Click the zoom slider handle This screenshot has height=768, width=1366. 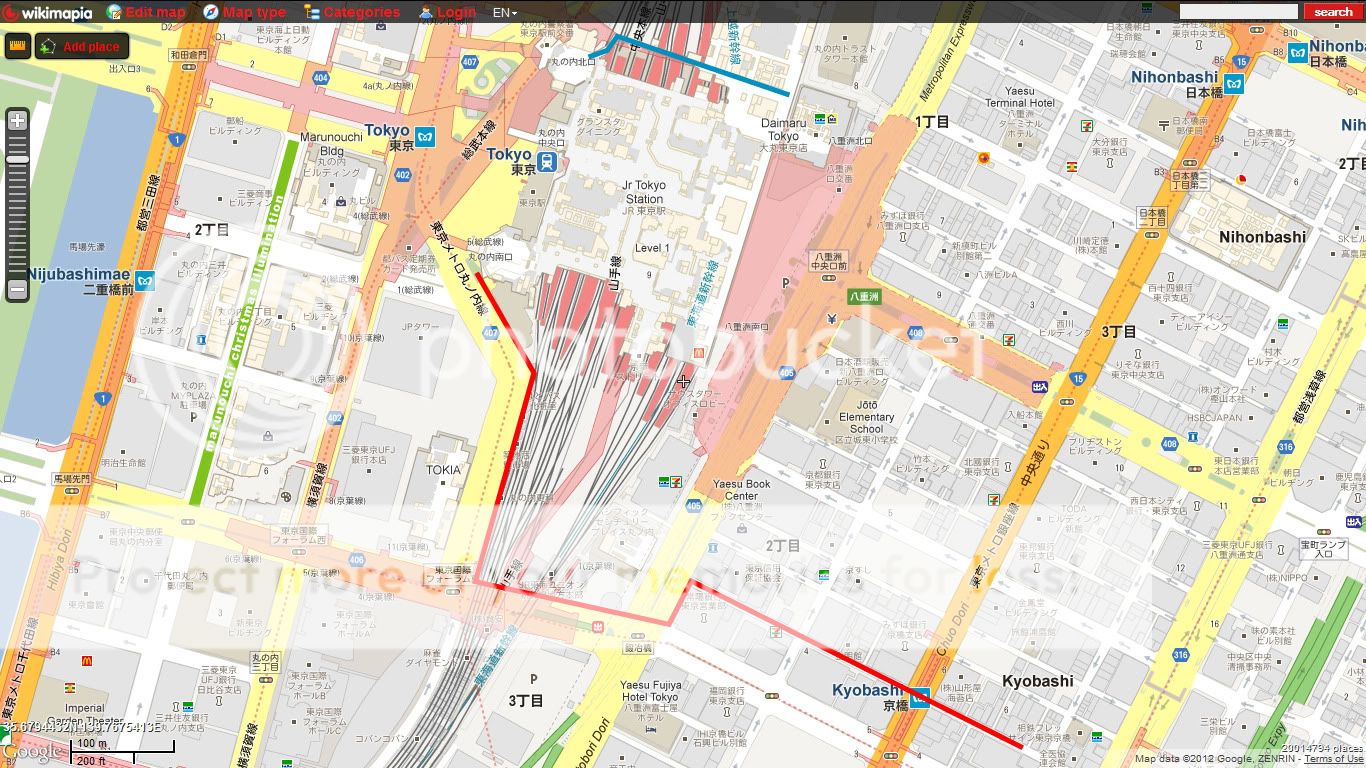pyautogui.click(x=17, y=160)
